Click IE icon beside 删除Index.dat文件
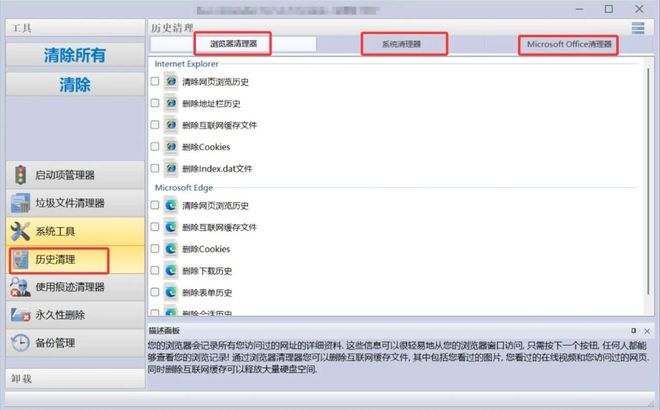Image resolution: width=660 pixels, height=410 pixels. tap(170, 168)
